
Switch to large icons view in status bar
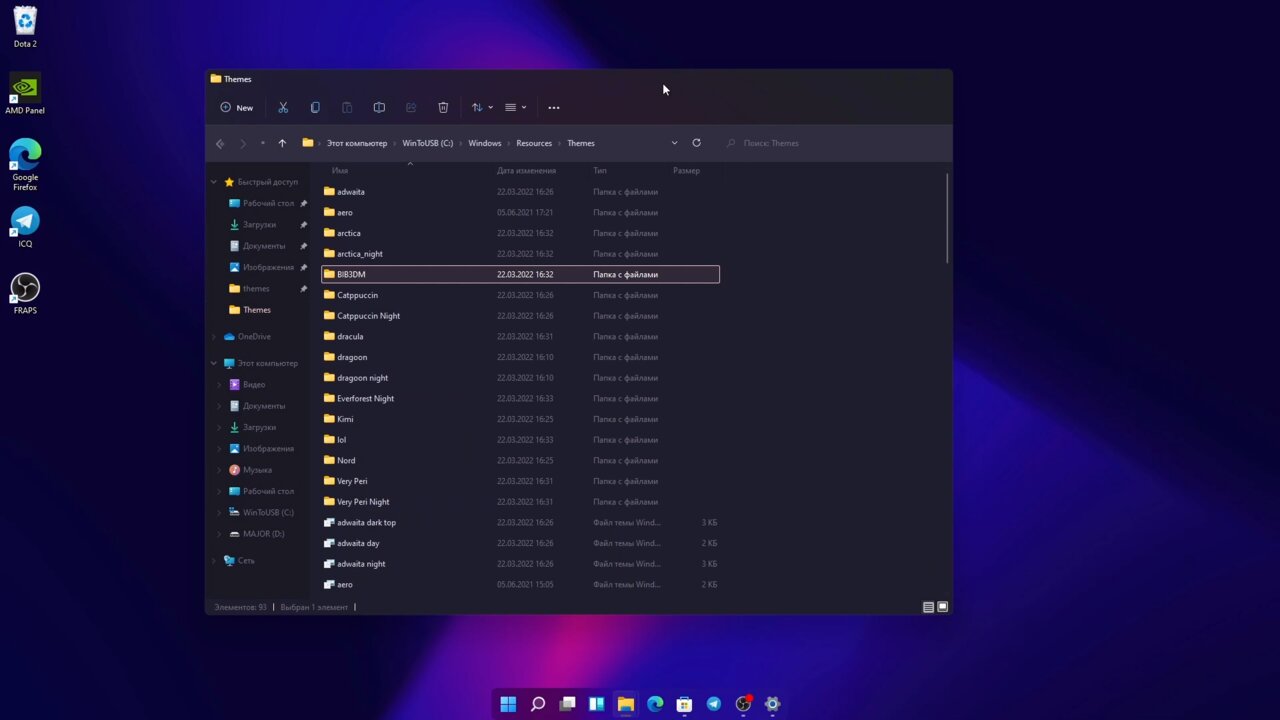941,607
